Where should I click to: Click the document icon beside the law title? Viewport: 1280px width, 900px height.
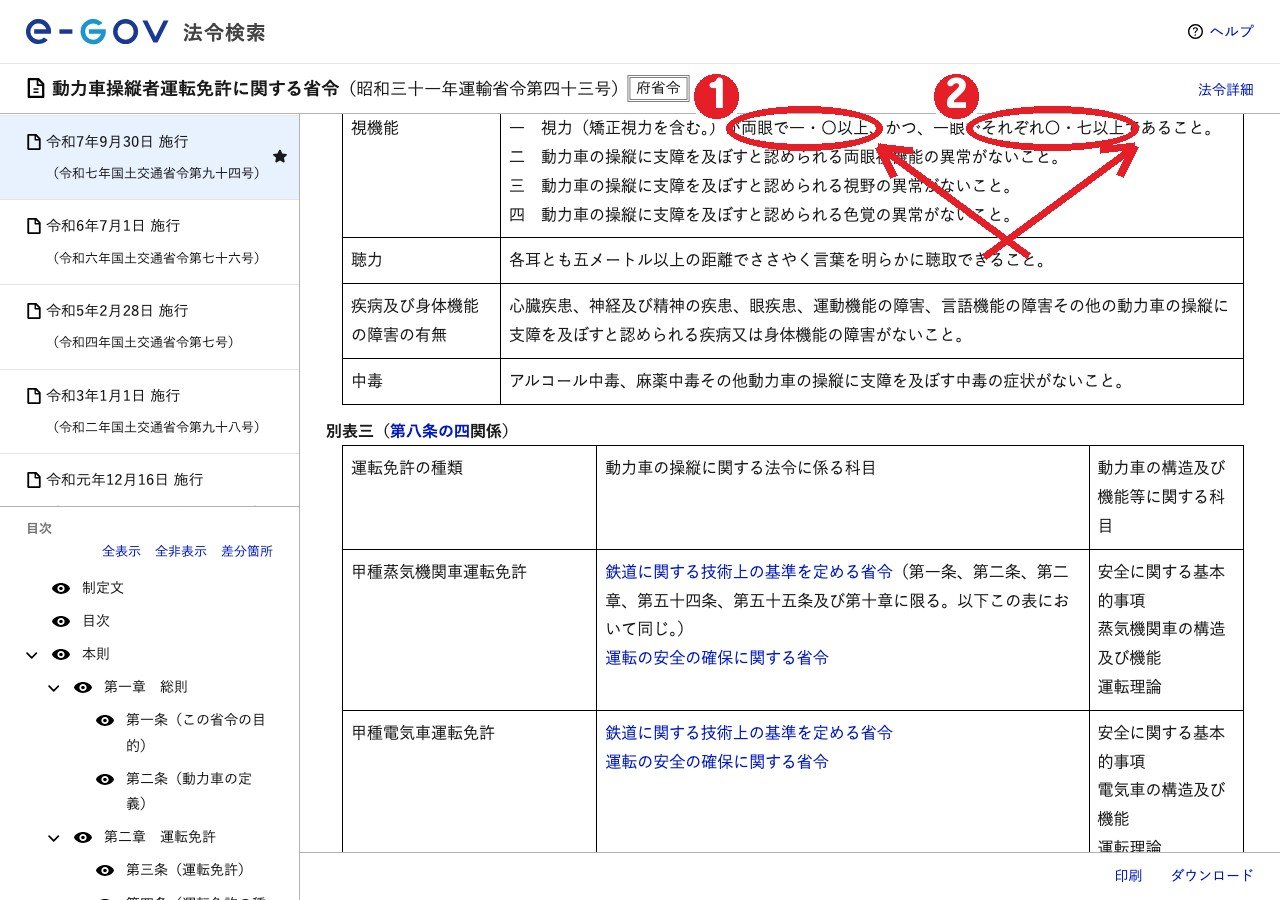(x=36, y=88)
